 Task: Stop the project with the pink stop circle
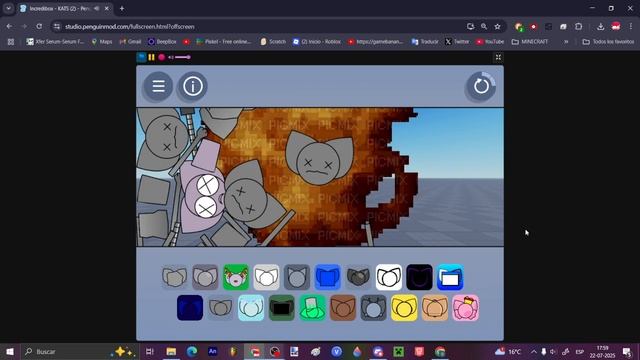coord(162,57)
